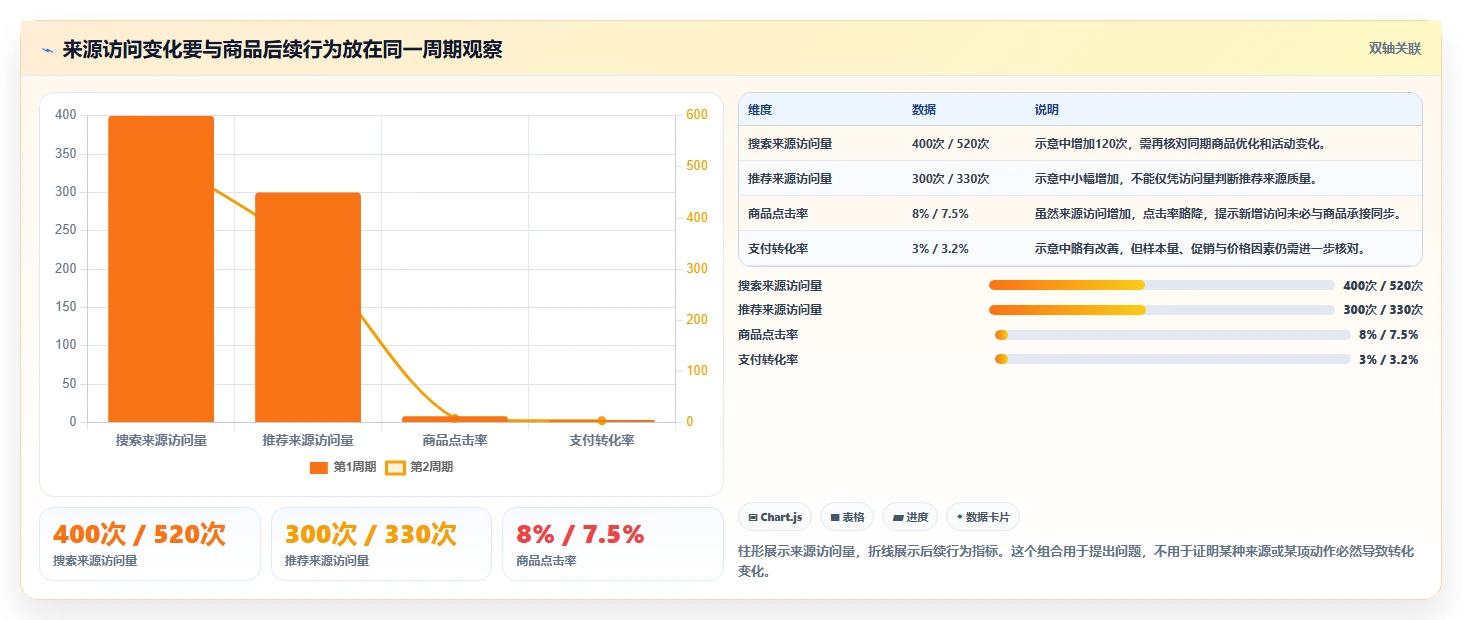The image size is (1462, 620).
Task: Click the footer paragraph starting 柱形展示来源访问量
Action: [1076, 561]
